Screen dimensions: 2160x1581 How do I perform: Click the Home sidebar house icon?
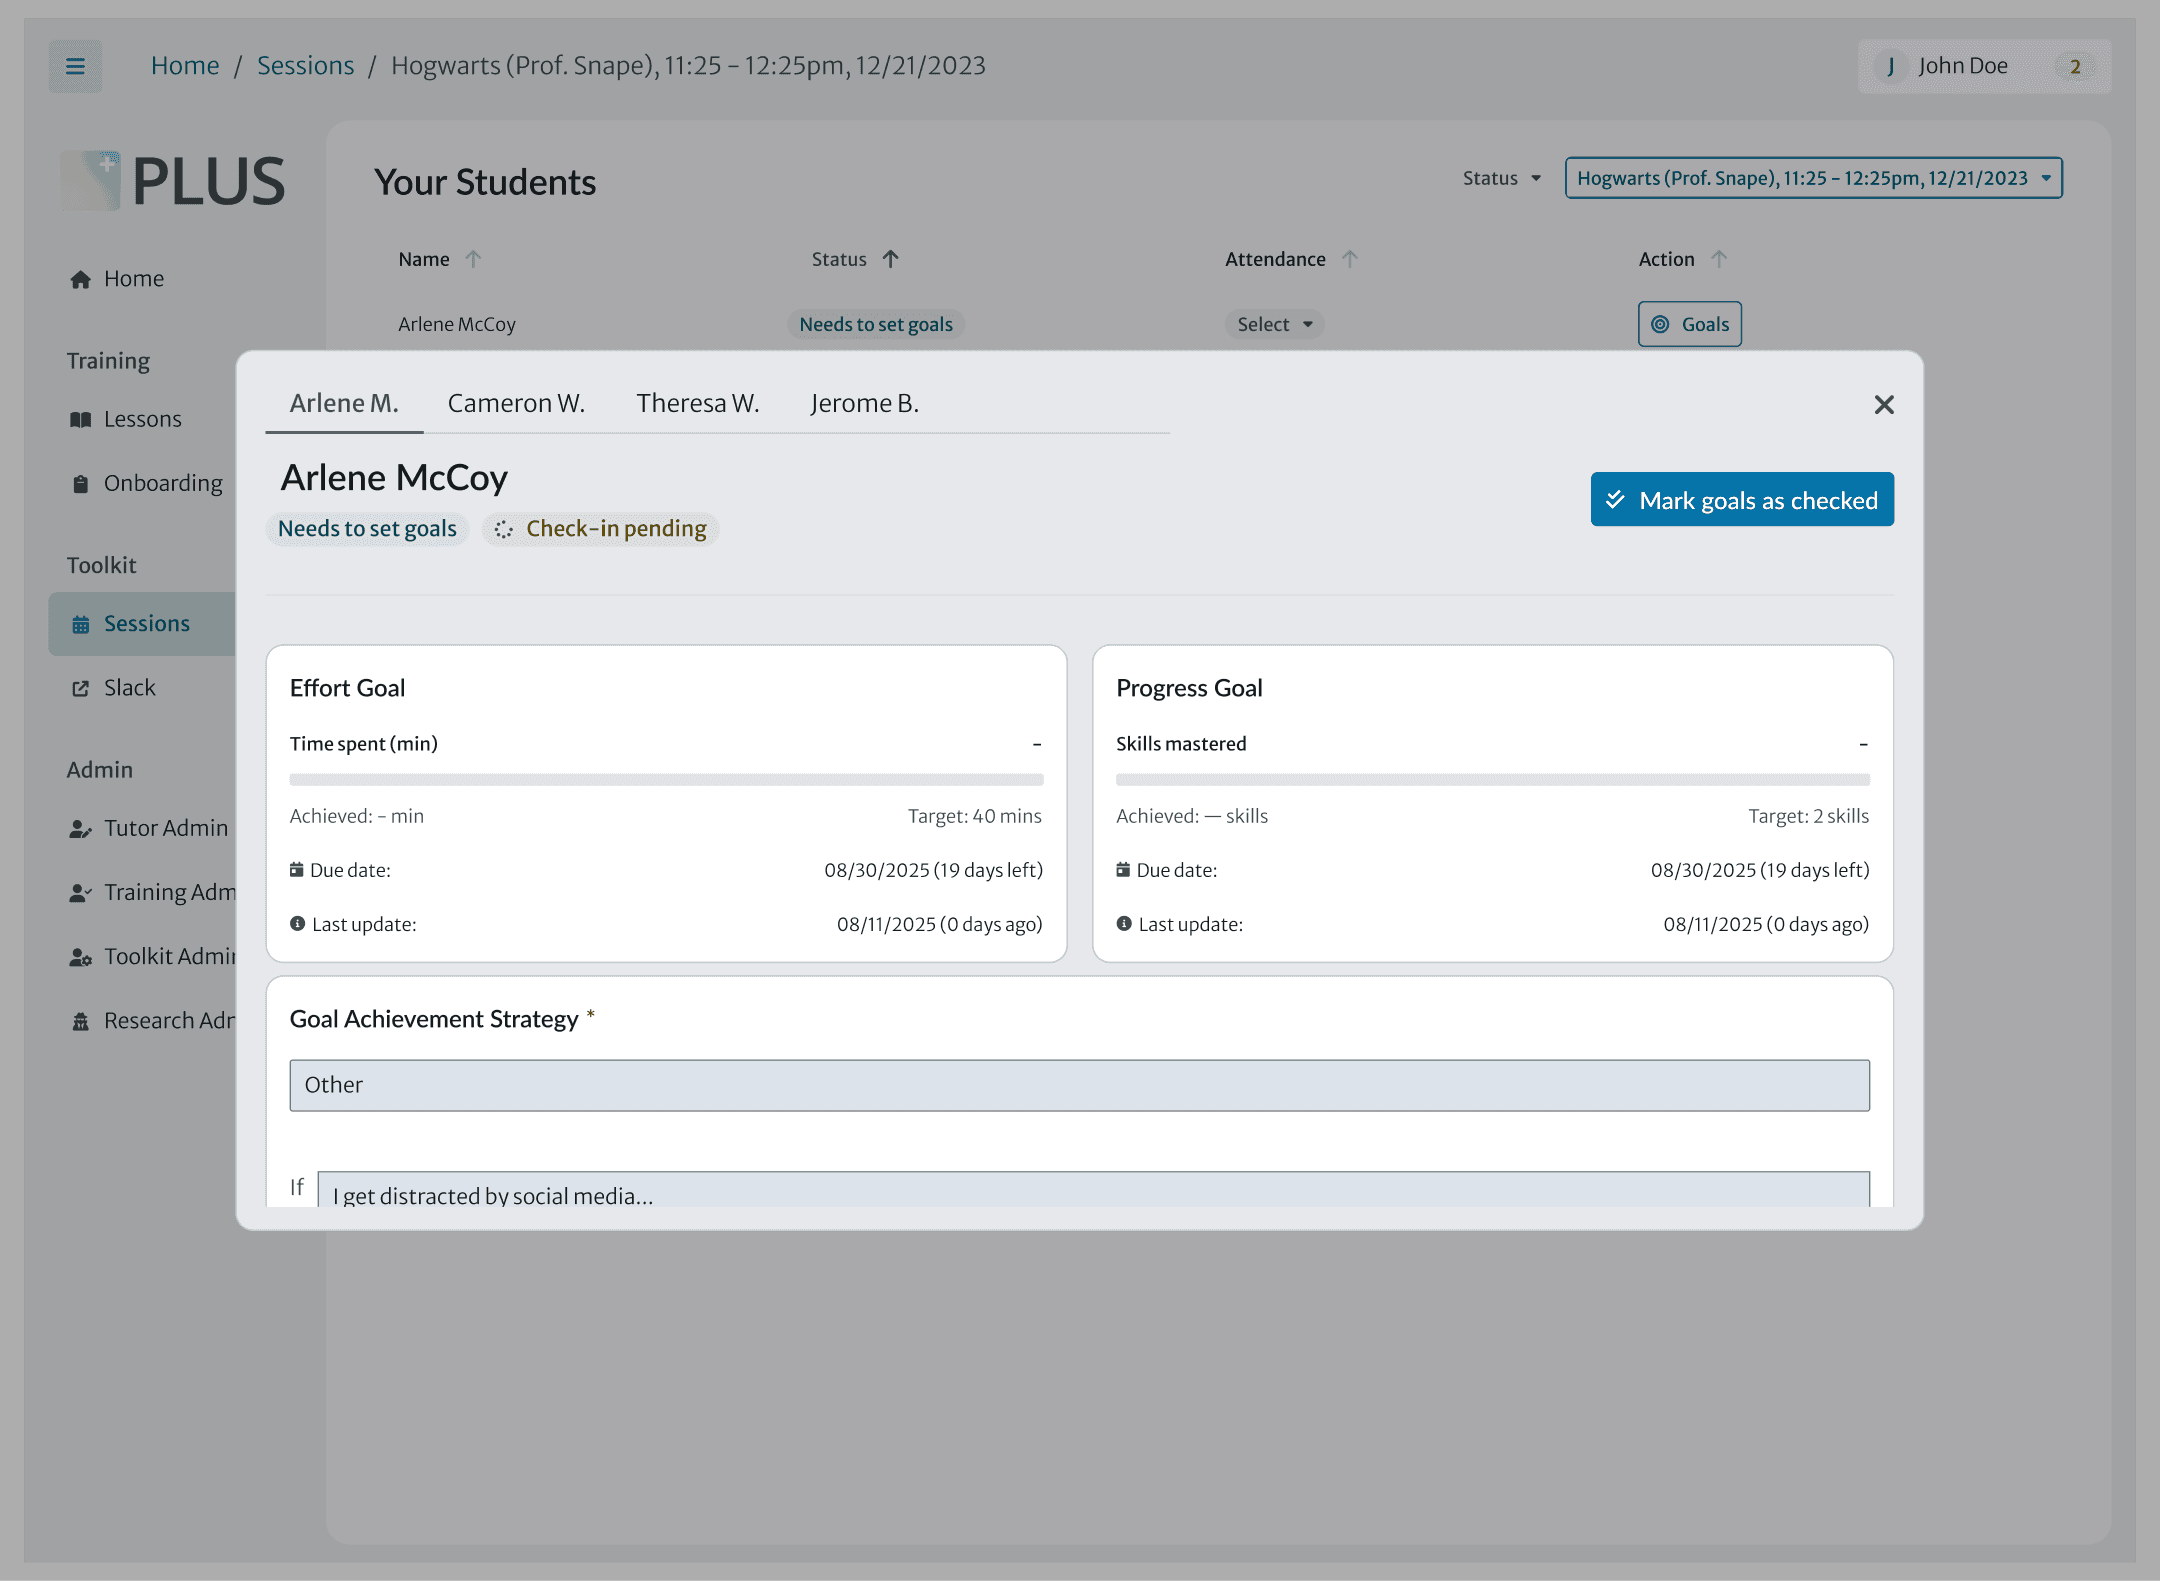point(81,280)
